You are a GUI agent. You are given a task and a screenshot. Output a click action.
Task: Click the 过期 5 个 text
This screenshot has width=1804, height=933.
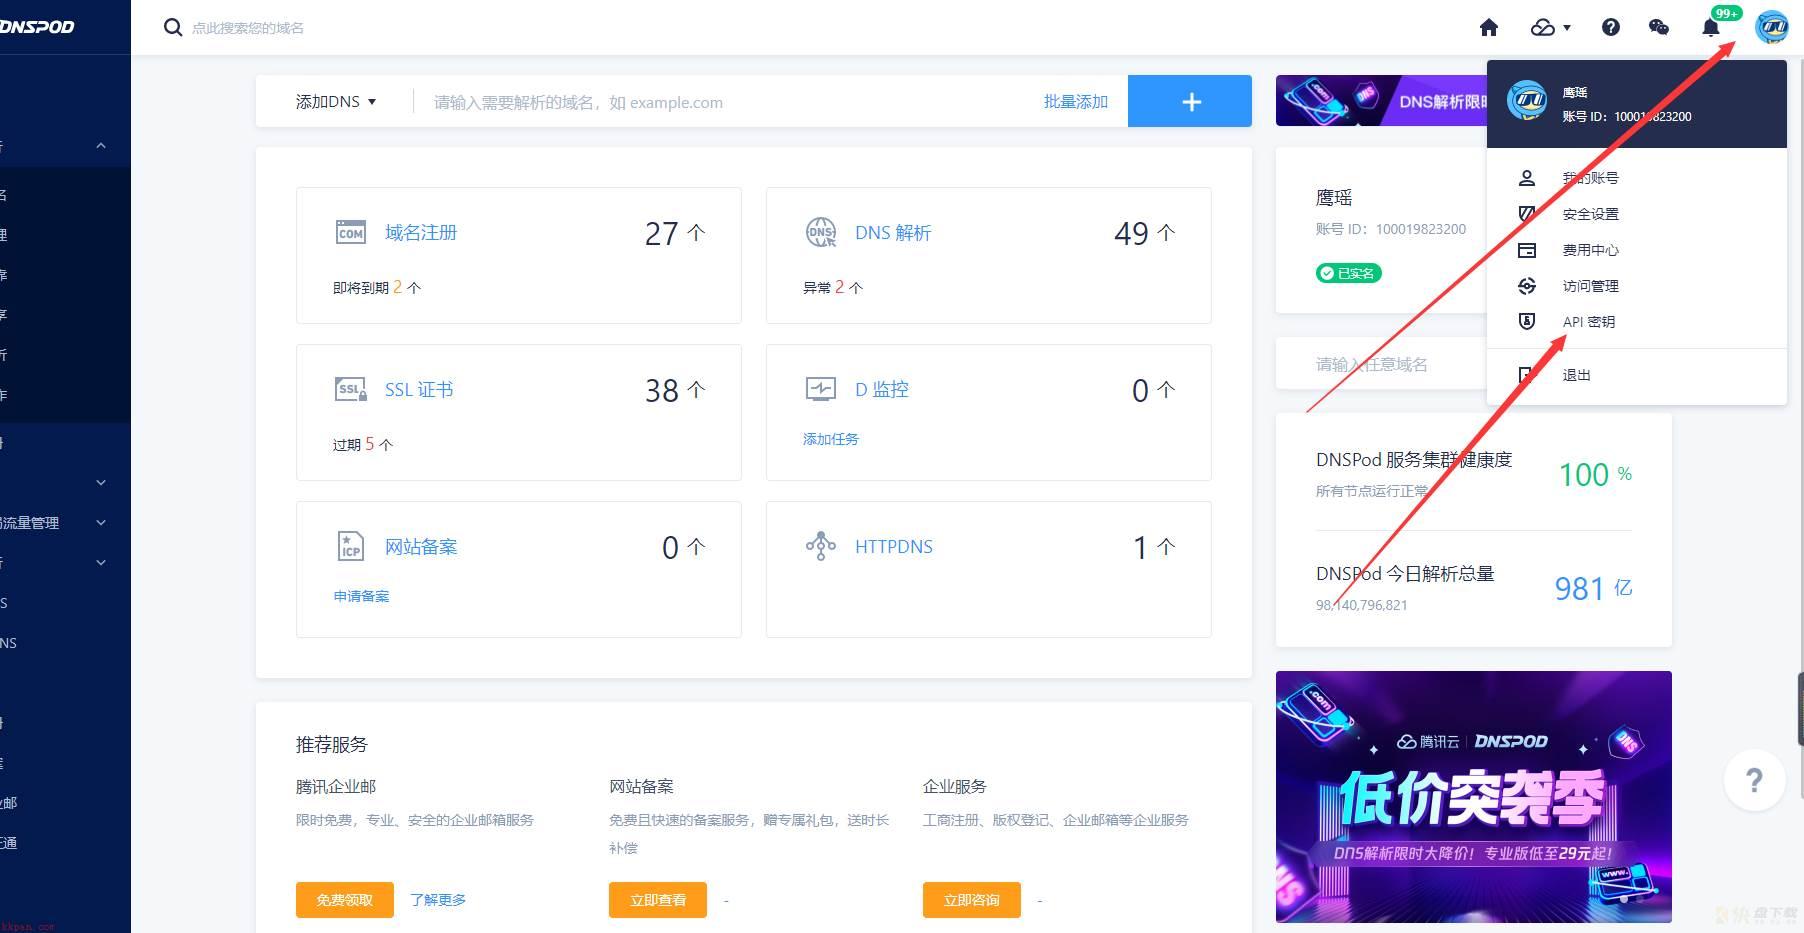(363, 444)
